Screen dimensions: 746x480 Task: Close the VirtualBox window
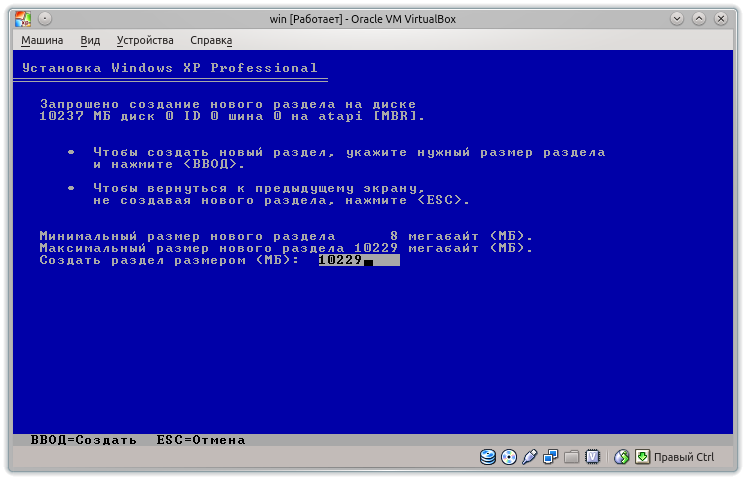tap(721, 19)
